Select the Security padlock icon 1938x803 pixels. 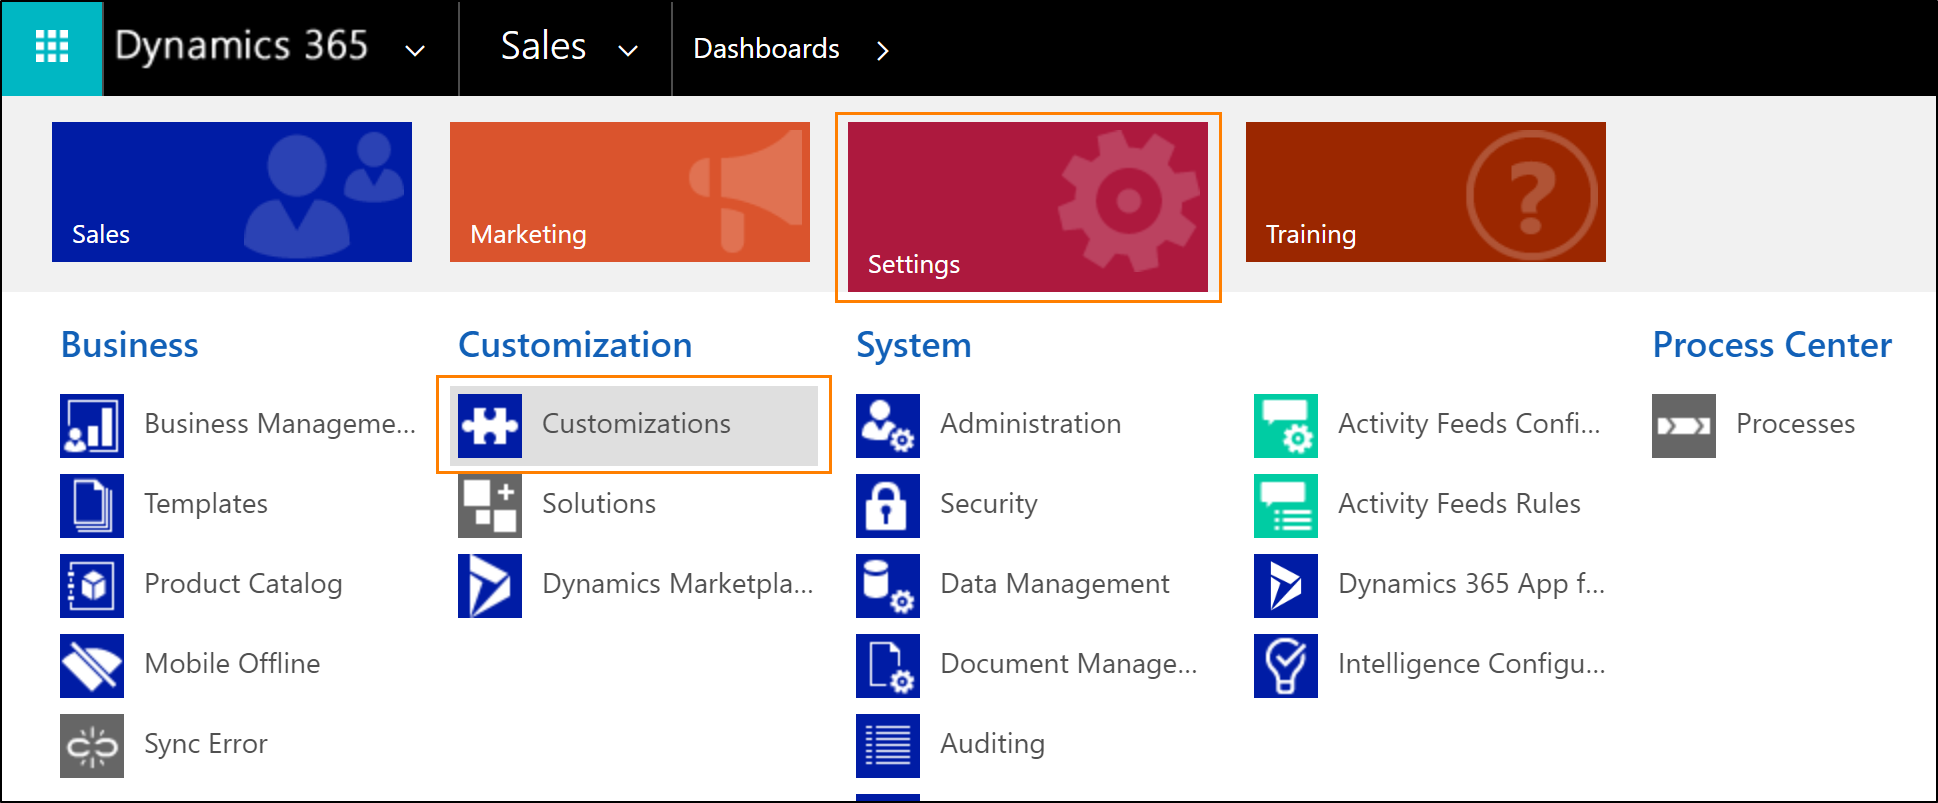pos(888,505)
